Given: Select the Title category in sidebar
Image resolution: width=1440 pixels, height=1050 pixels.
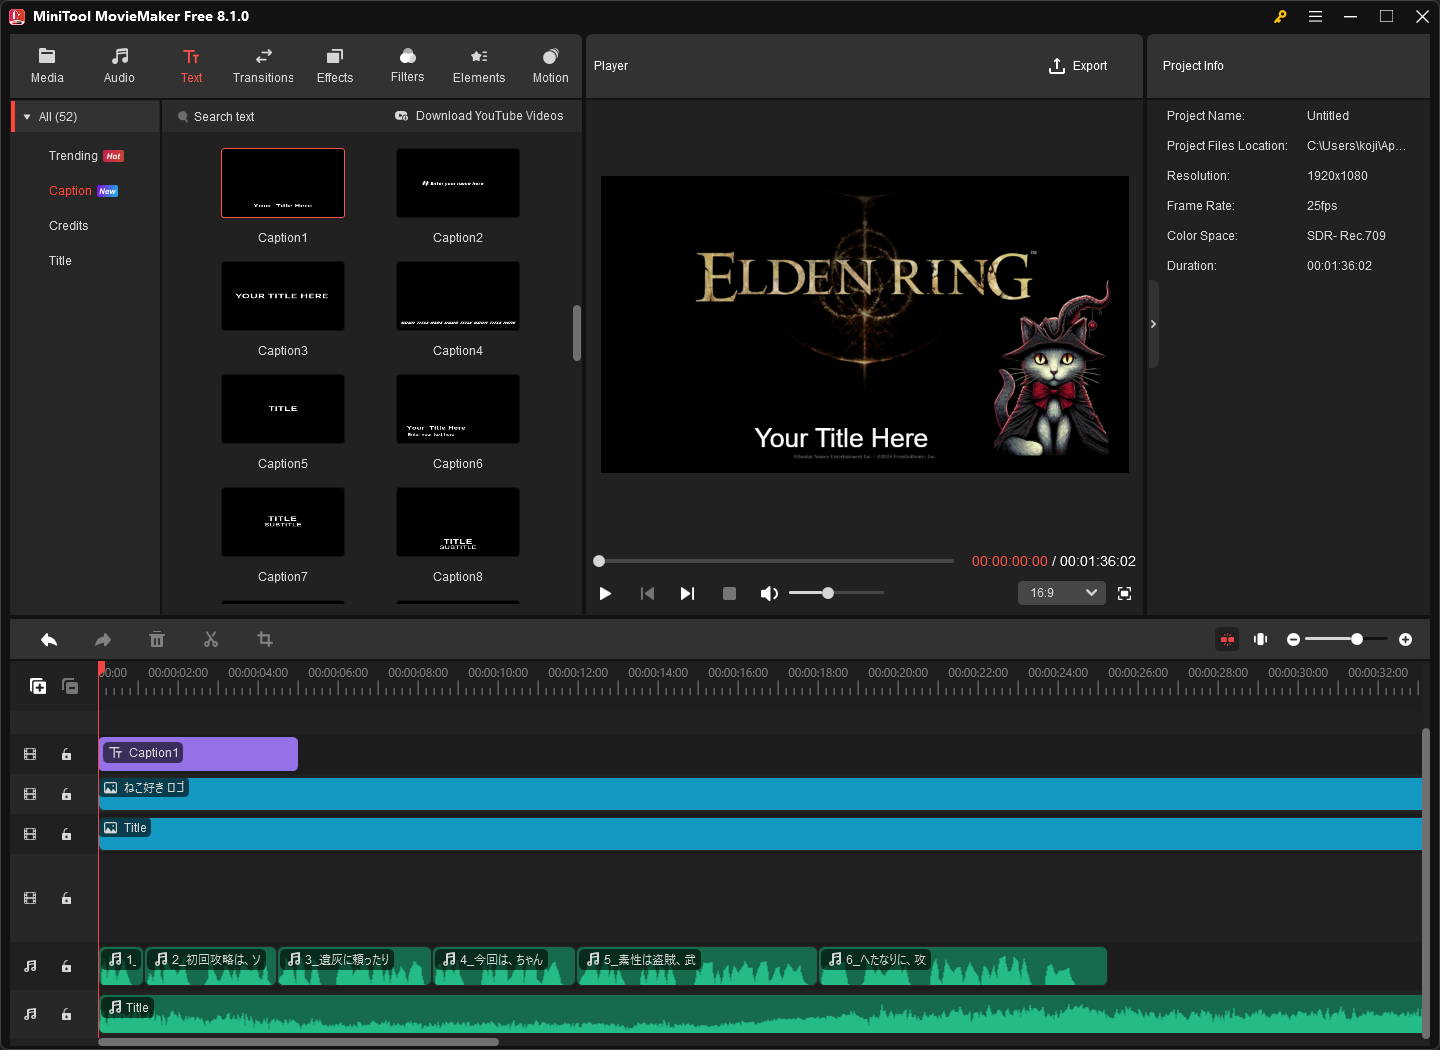Looking at the screenshot, I should tap(60, 261).
